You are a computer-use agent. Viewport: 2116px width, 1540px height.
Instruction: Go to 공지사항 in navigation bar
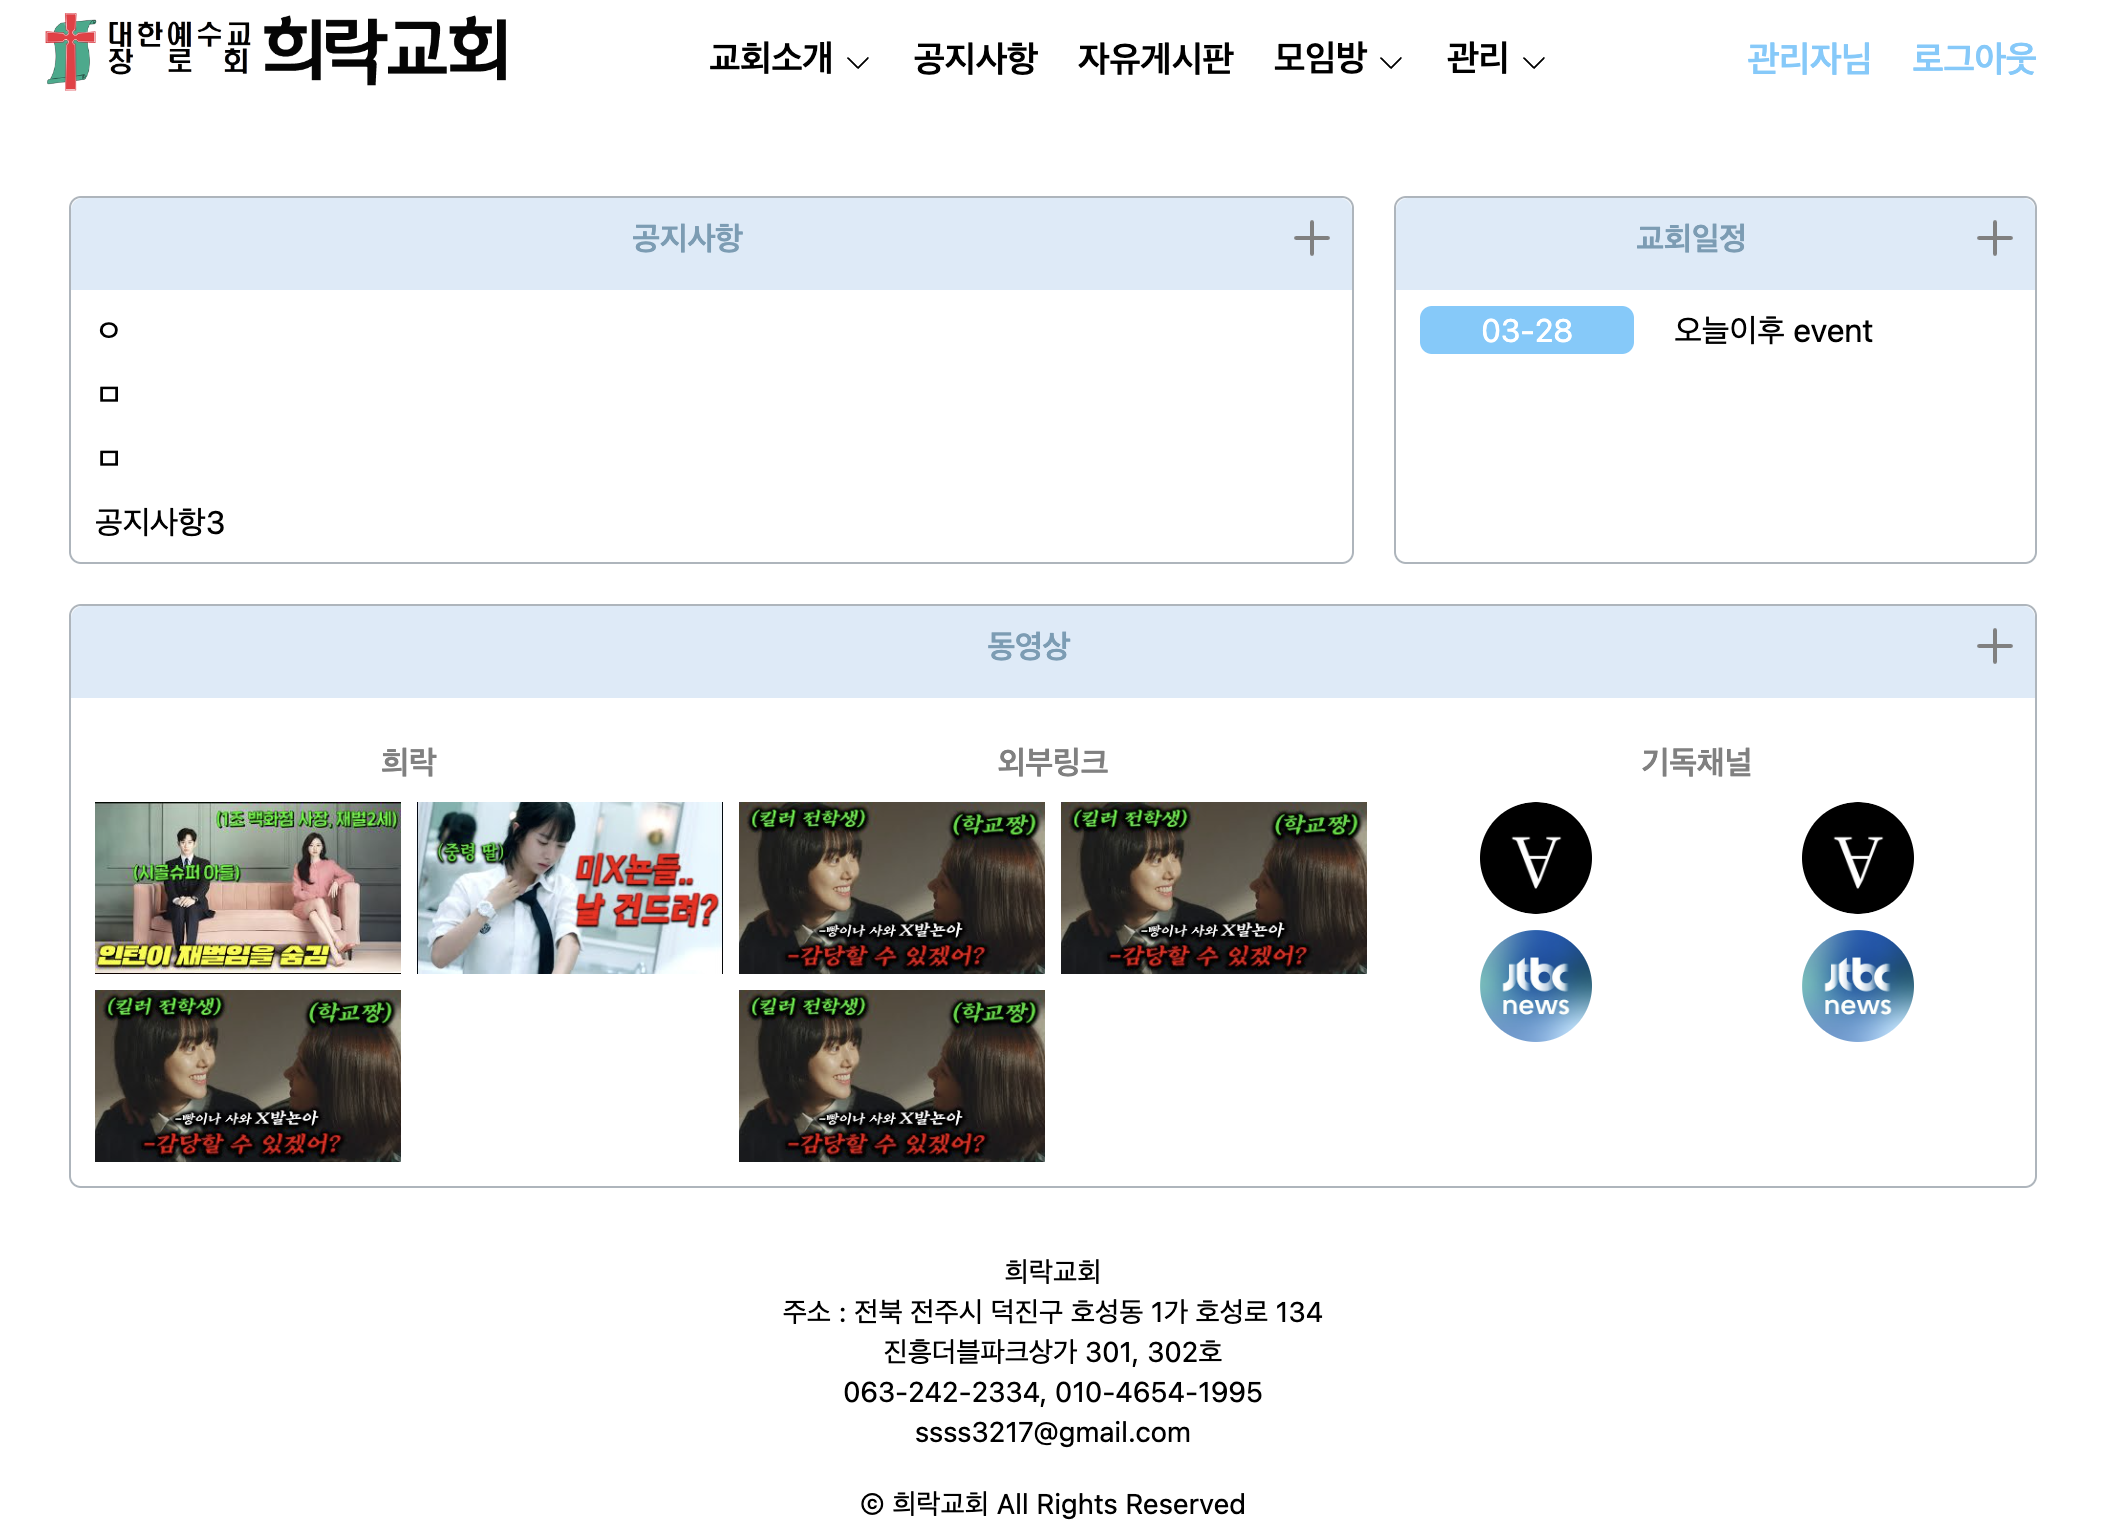(975, 58)
